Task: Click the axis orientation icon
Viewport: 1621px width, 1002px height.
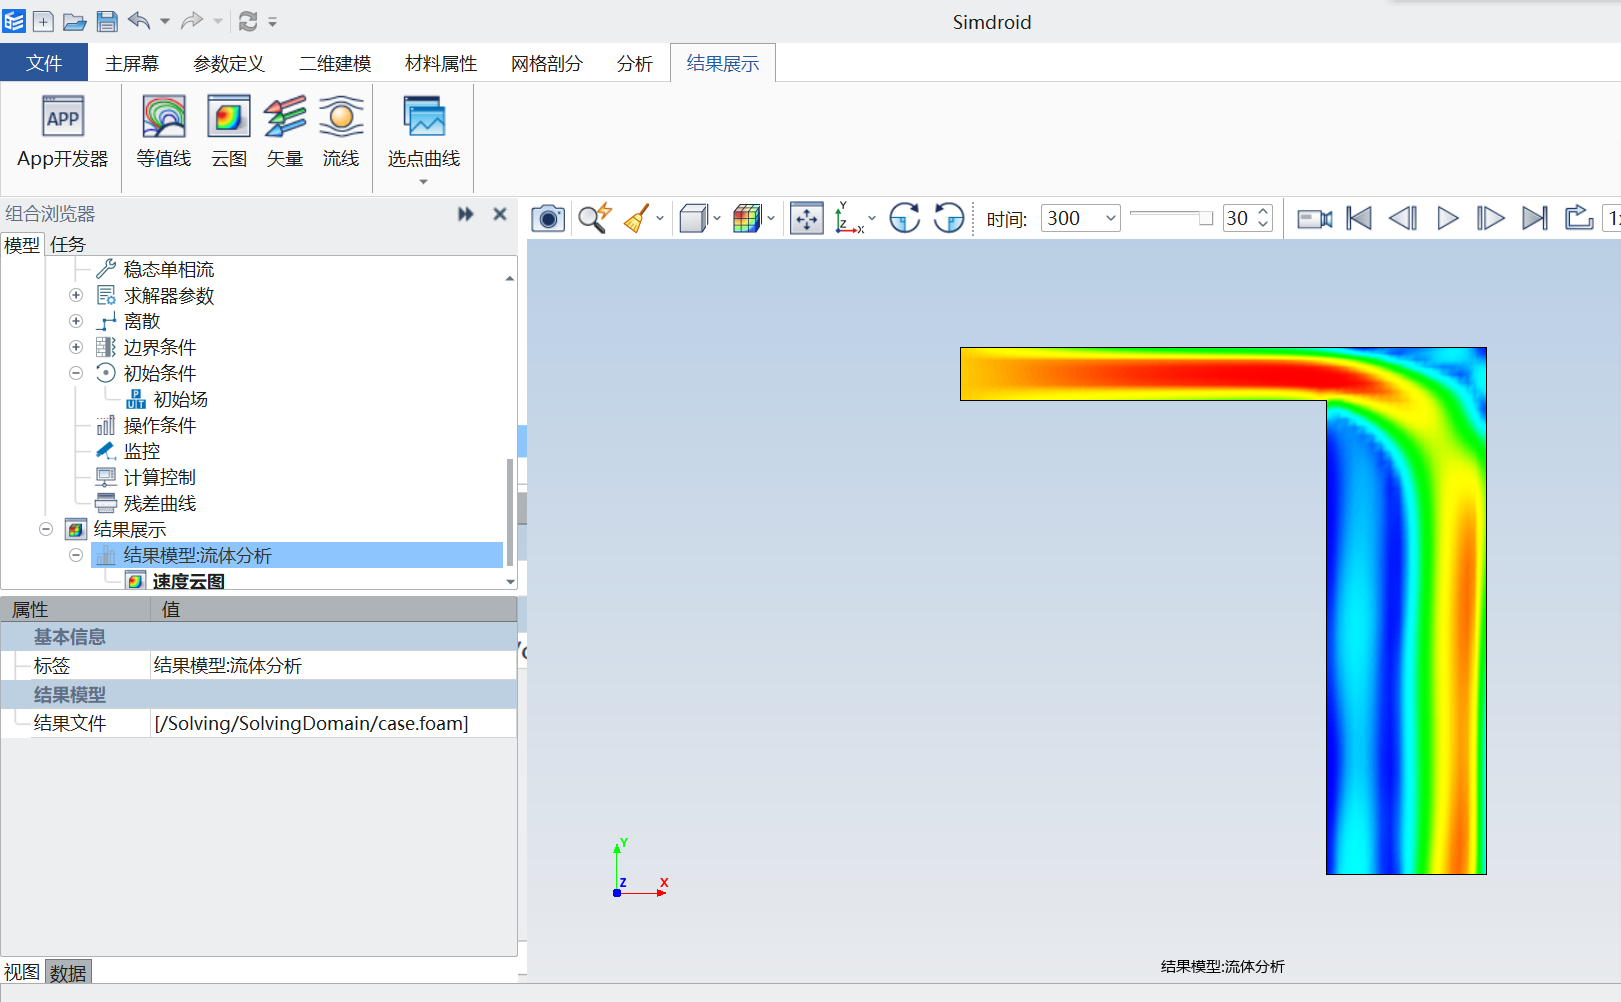Action: [849, 218]
